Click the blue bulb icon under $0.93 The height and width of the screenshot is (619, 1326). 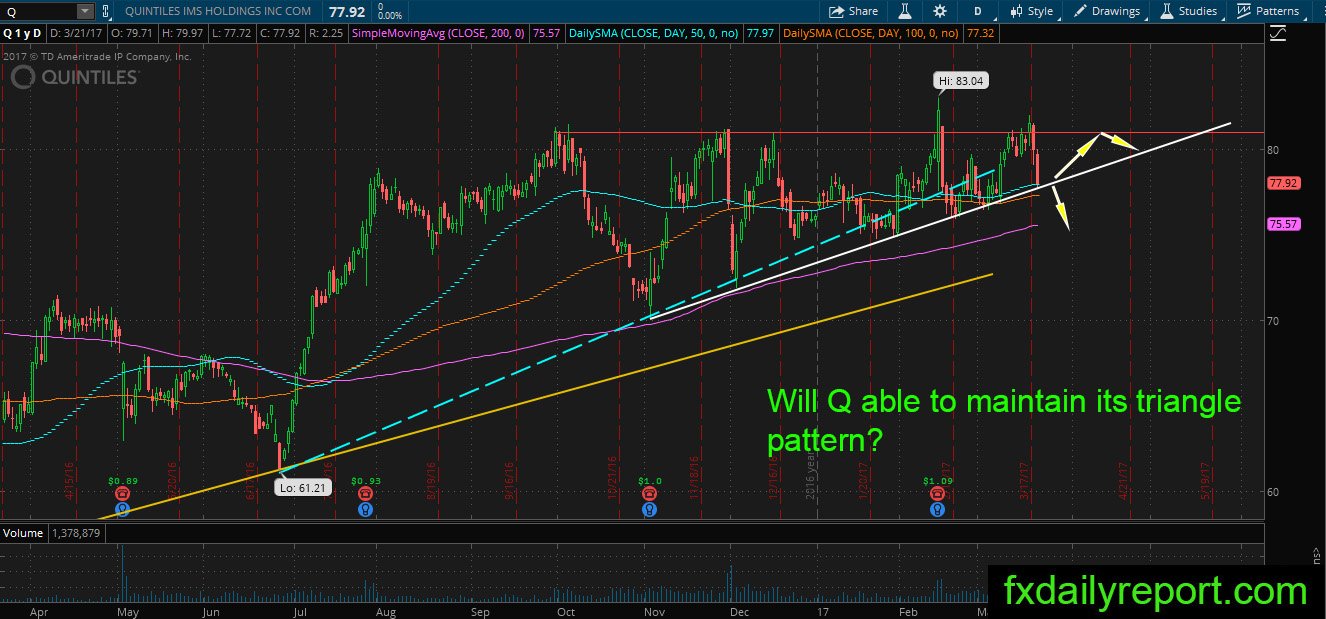pyautogui.click(x=366, y=509)
